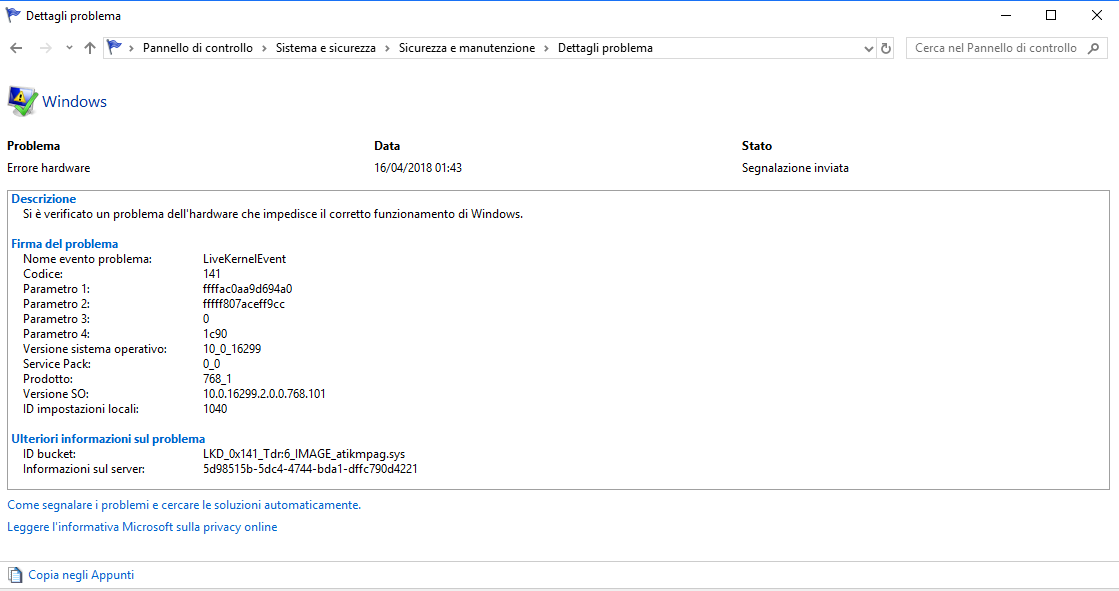Open Microsoft privacy policy online link

(x=142, y=527)
